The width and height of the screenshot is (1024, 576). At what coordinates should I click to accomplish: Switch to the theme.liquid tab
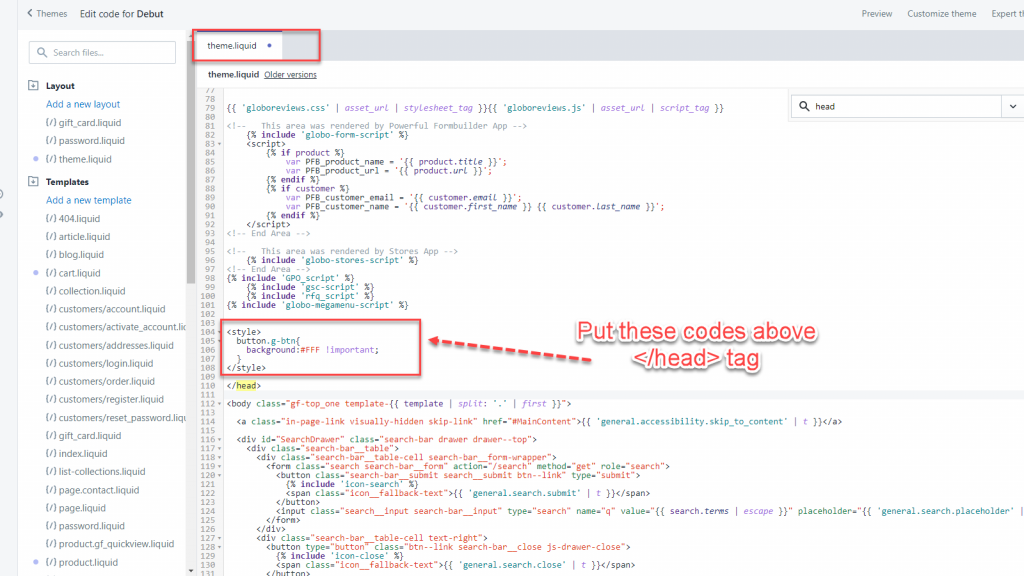coord(233,45)
